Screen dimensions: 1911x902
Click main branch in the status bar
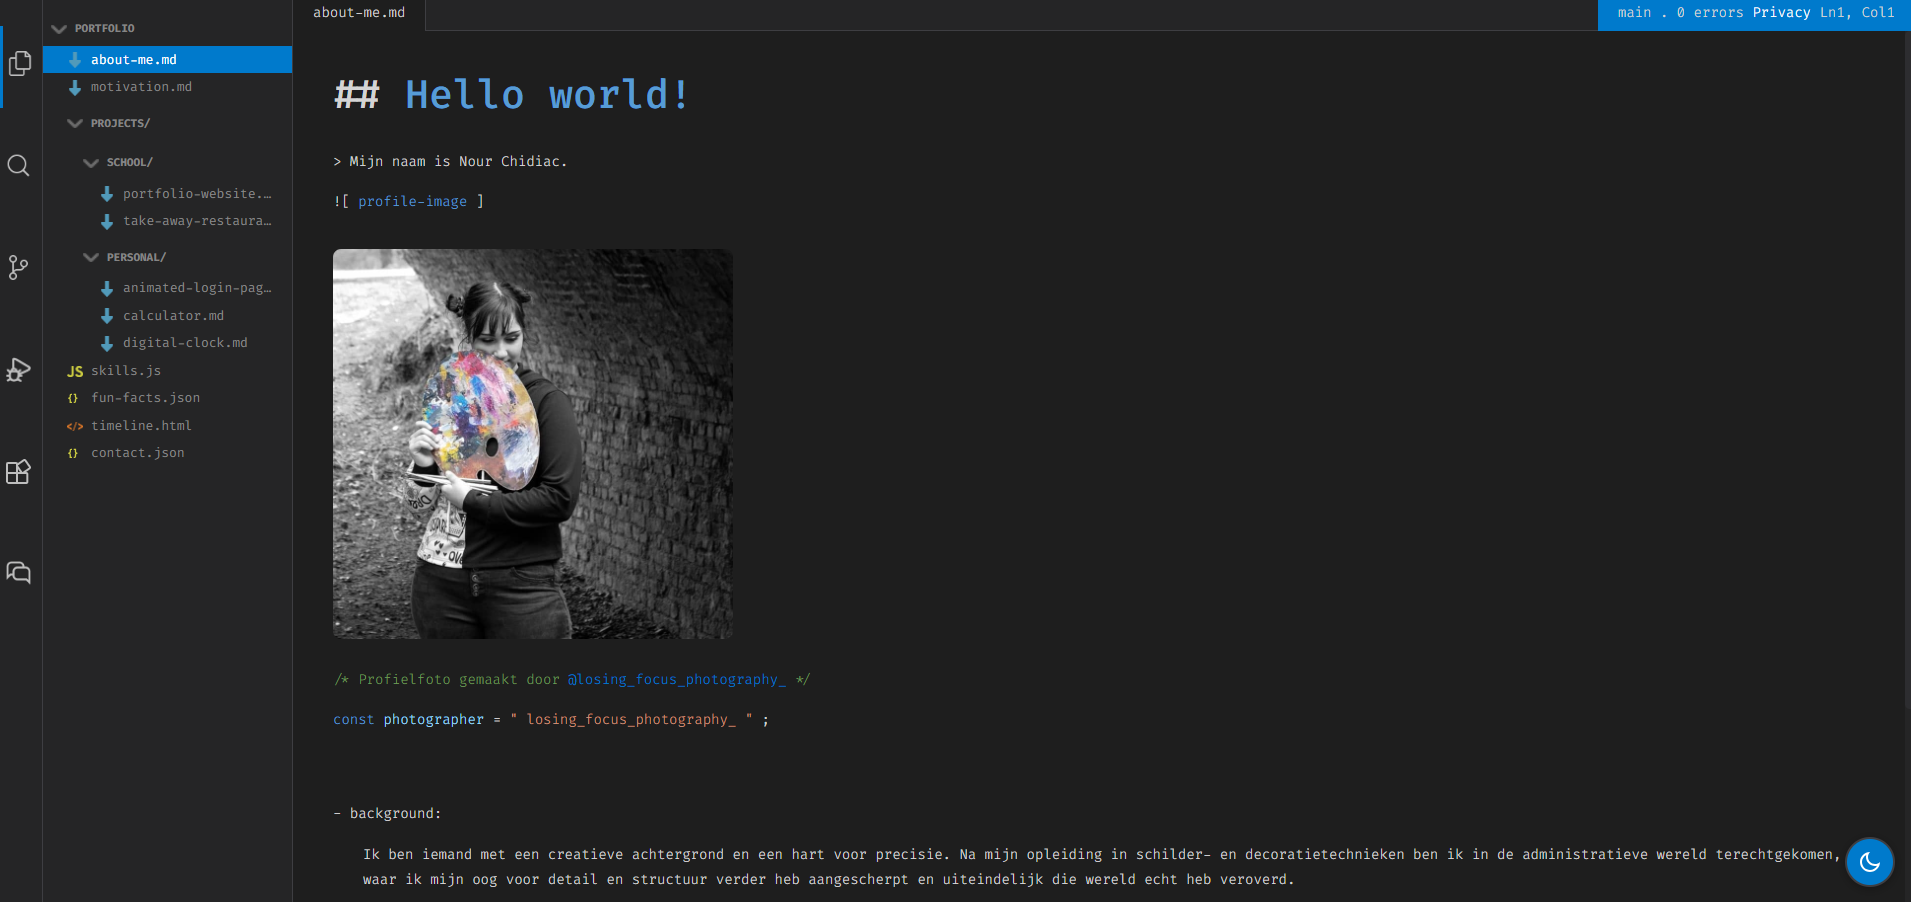1633,12
